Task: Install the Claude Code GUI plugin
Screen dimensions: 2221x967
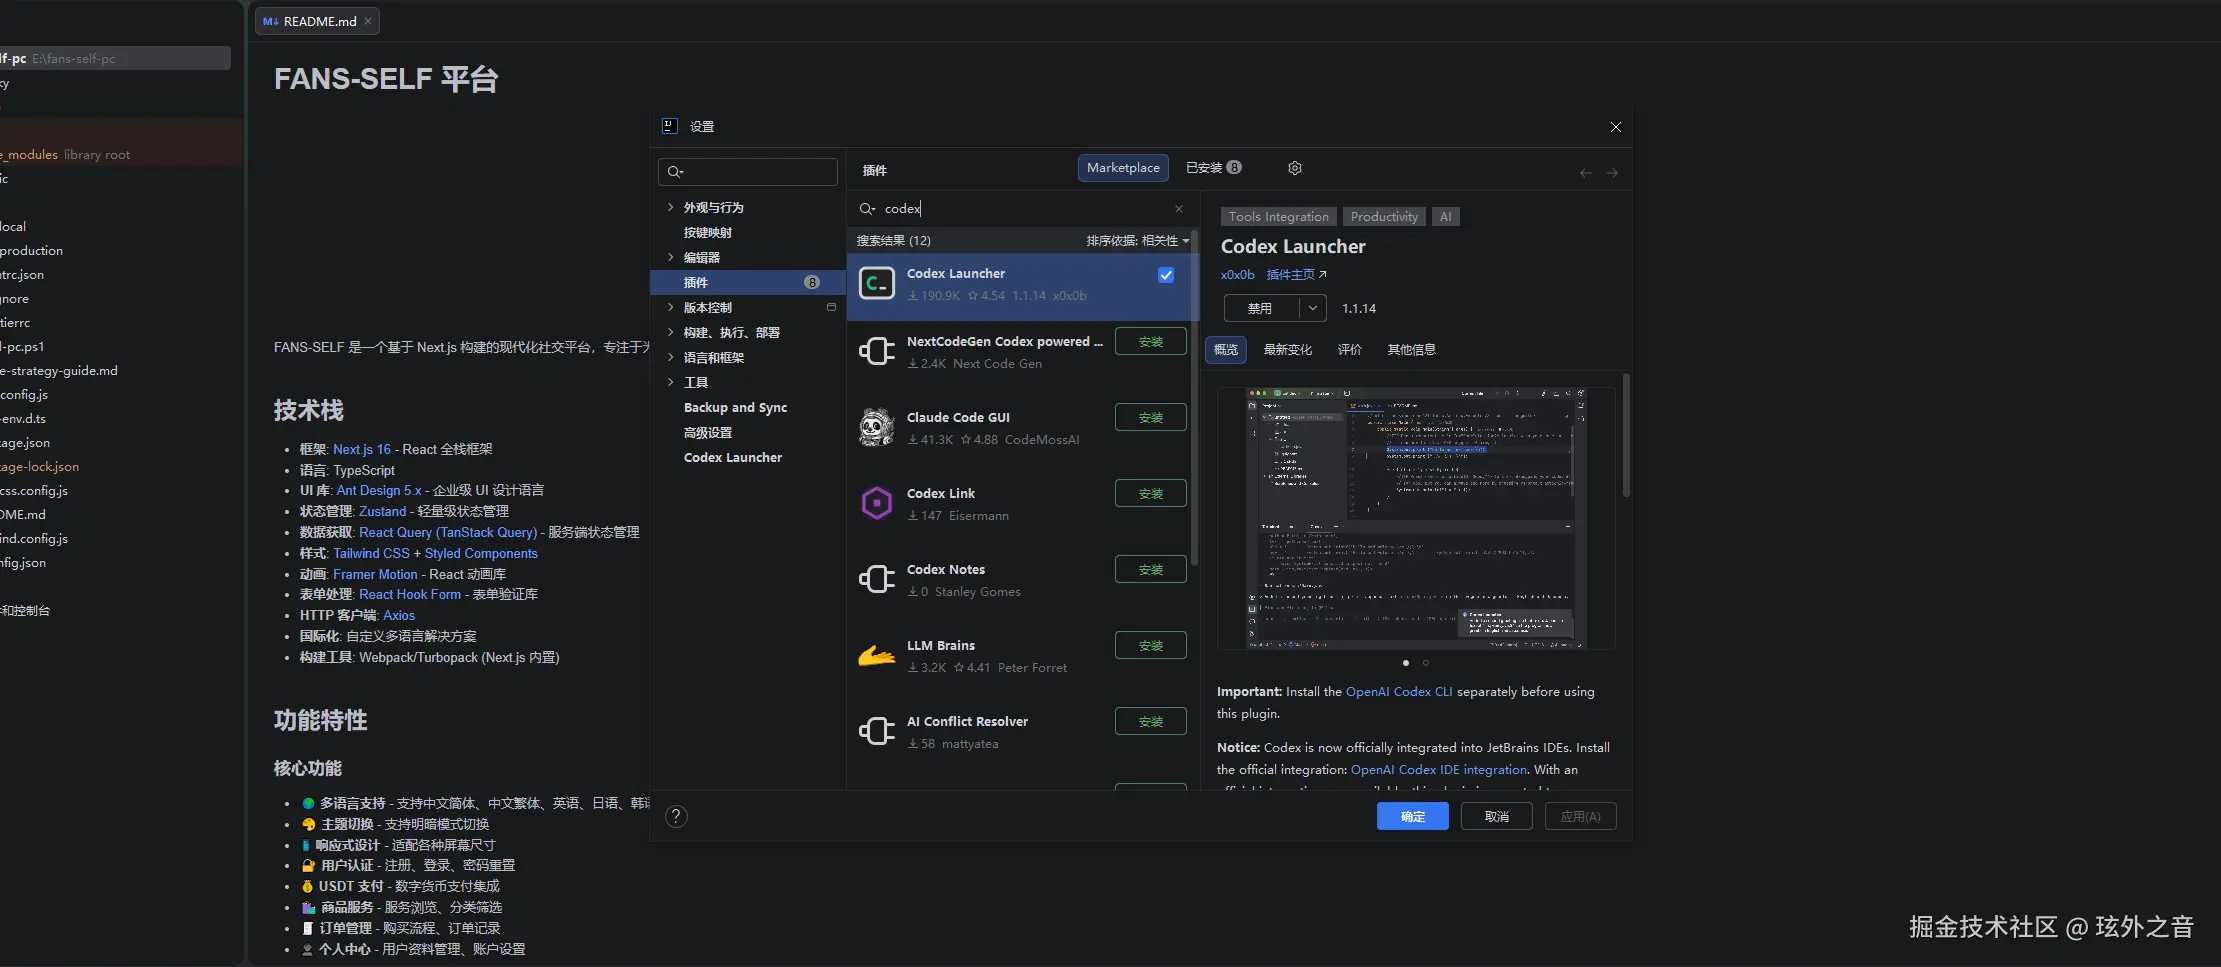Action: pos(1151,418)
